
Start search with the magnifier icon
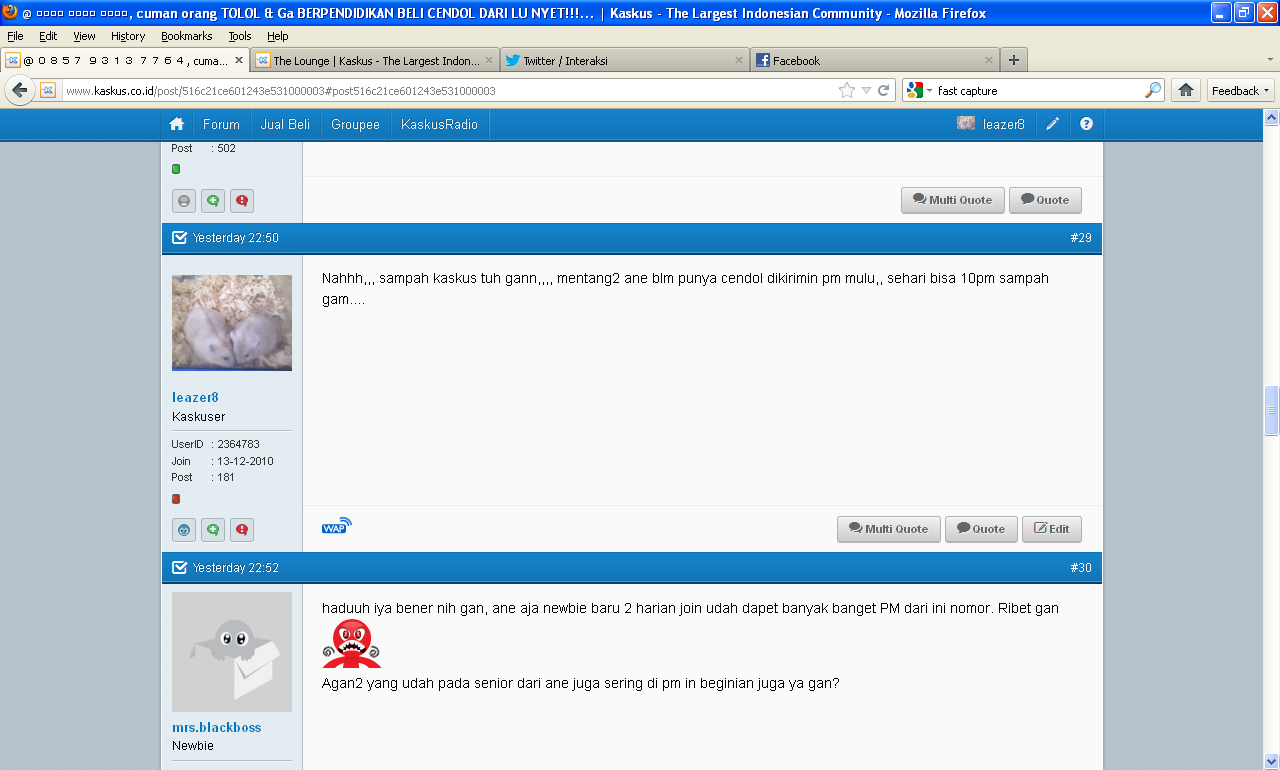(1154, 90)
